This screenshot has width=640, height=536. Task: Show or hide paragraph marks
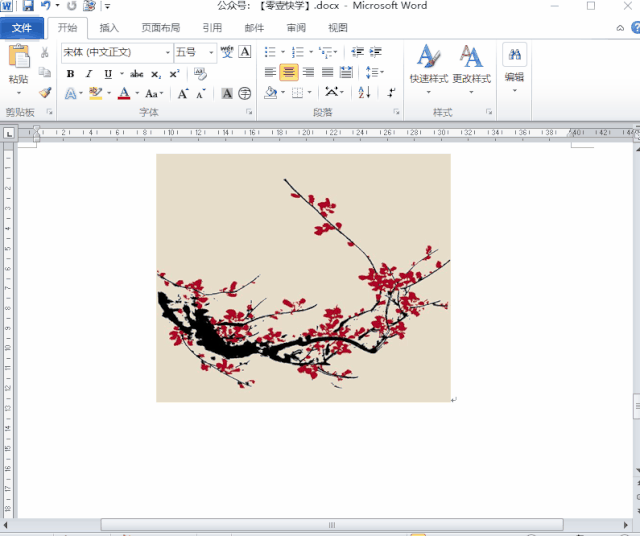point(391,93)
